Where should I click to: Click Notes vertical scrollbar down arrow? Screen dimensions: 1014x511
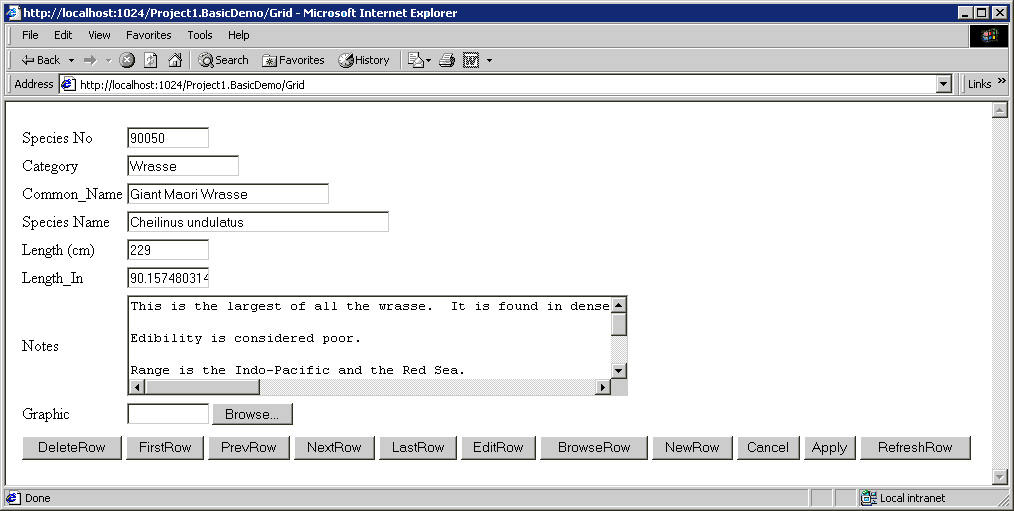(x=619, y=371)
